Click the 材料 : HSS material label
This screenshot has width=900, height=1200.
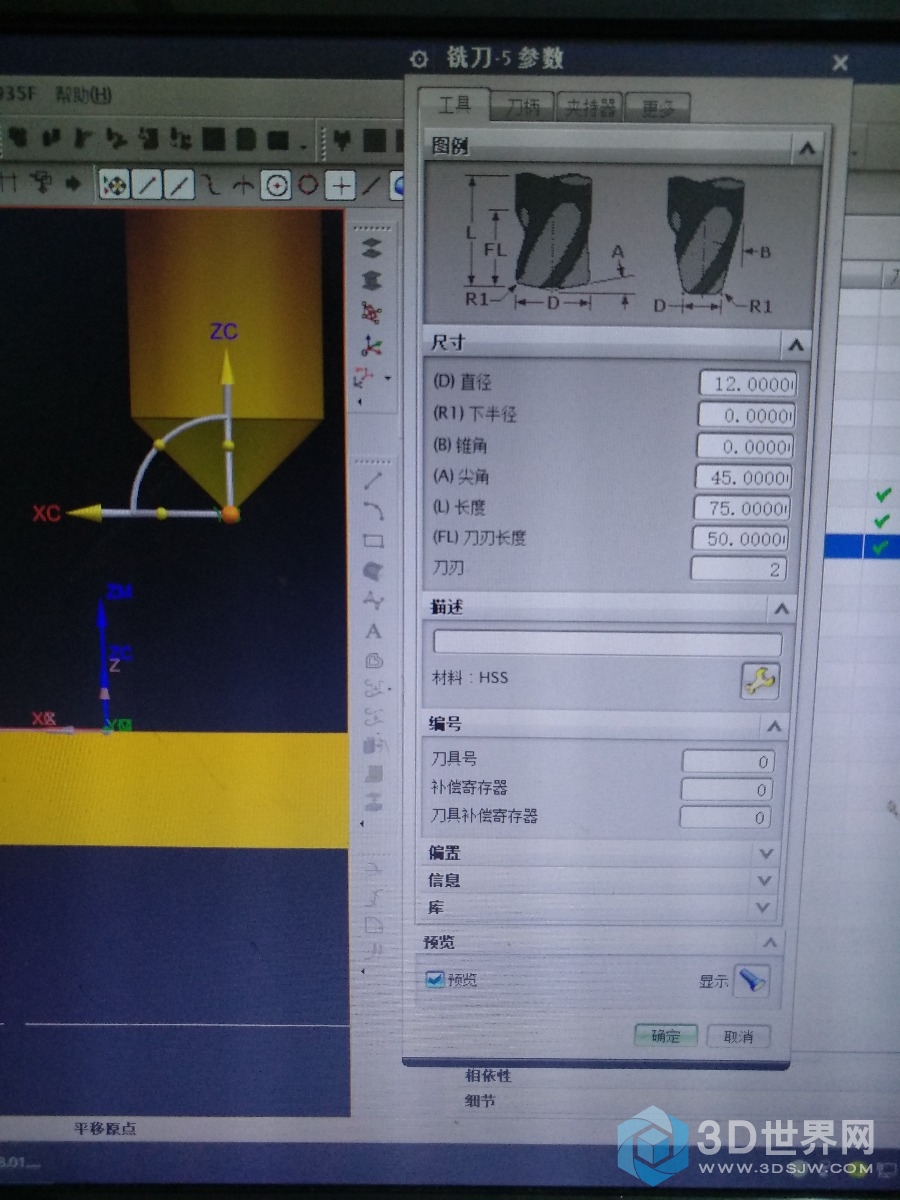469,677
